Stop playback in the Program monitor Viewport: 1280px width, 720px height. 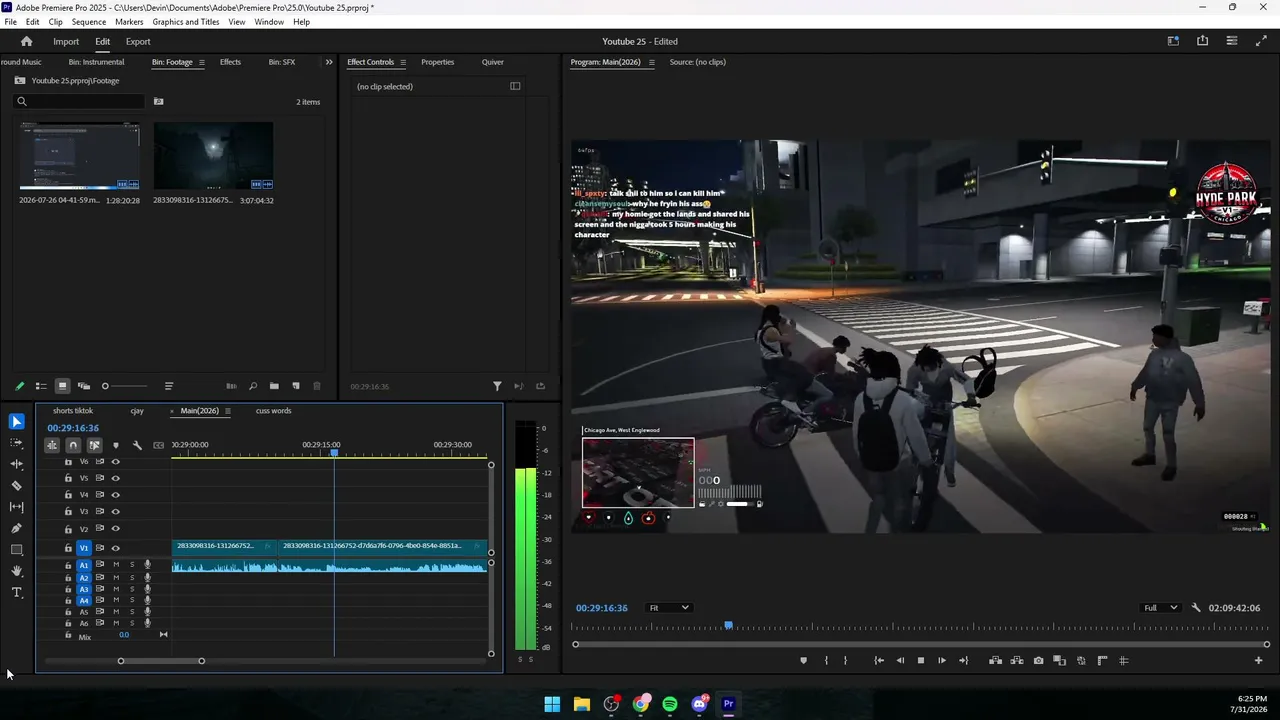921,660
